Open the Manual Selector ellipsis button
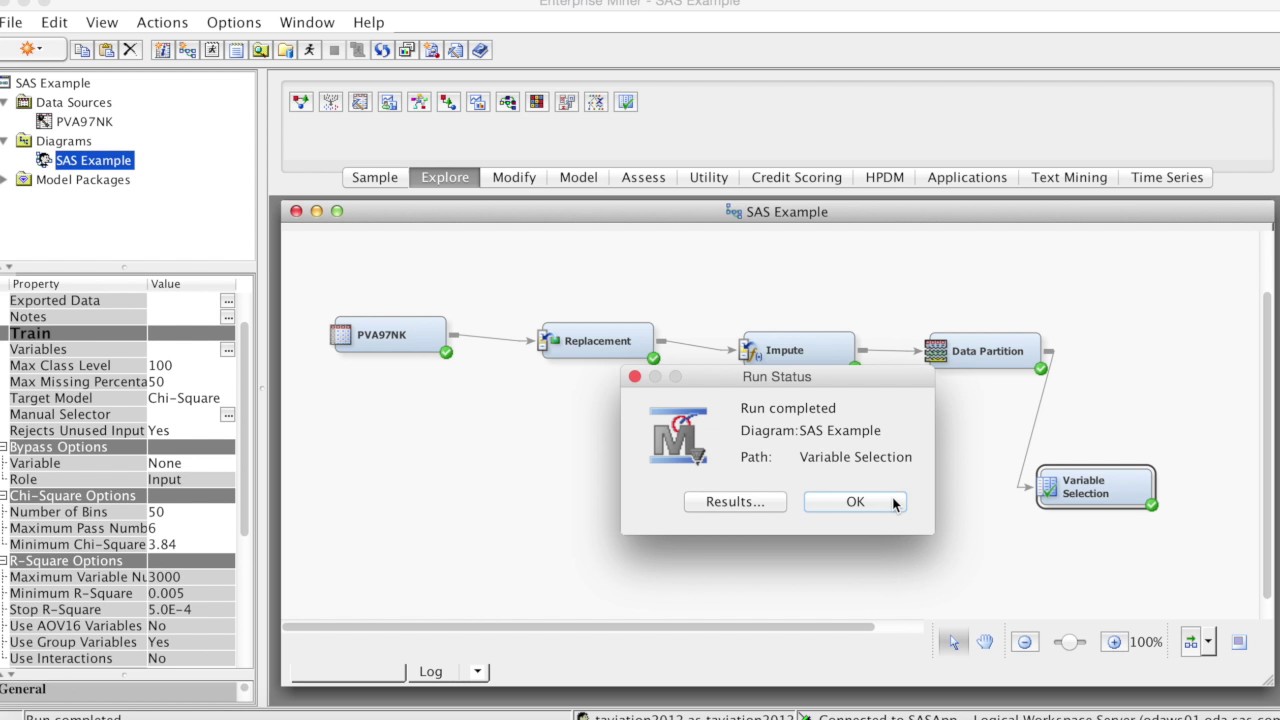Screen dimensions: 1280x720 click(228, 415)
